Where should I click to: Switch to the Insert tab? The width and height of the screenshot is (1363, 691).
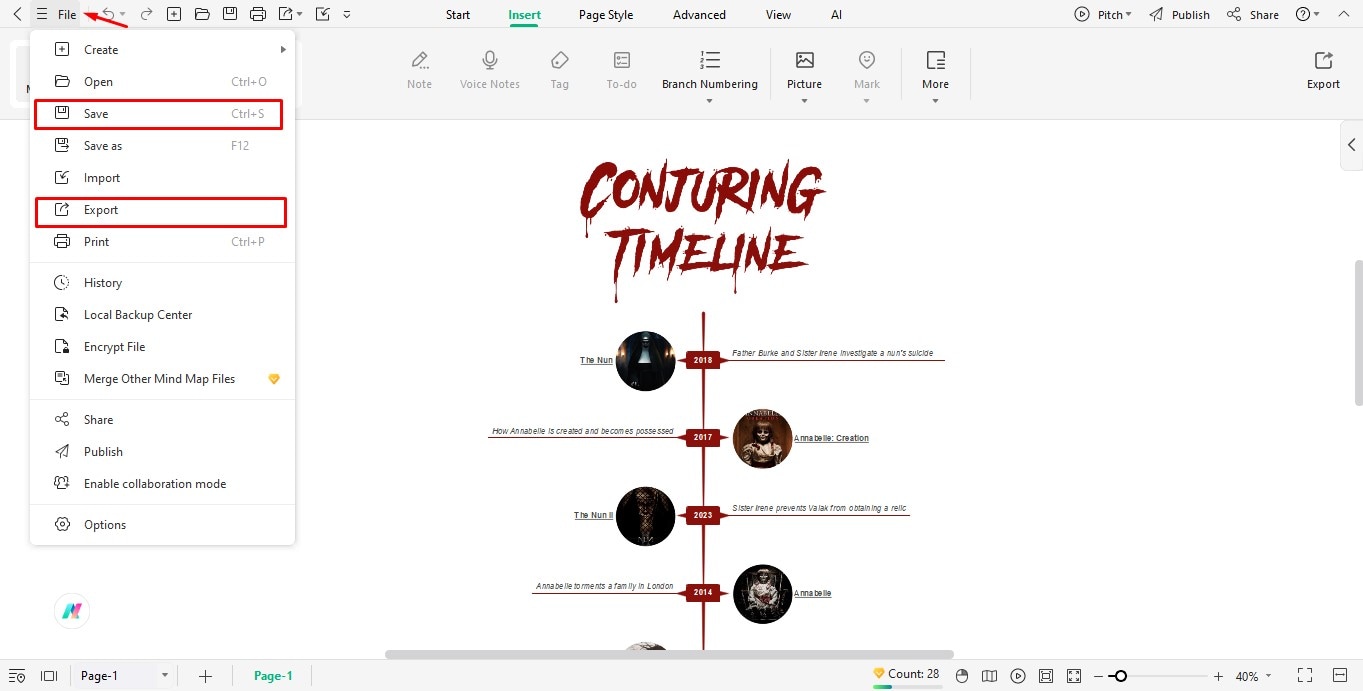[x=524, y=15]
